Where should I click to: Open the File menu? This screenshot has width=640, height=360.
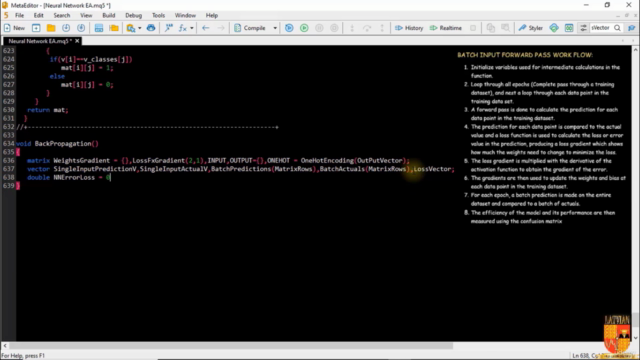pyautogui.click(x=19, y=15)
